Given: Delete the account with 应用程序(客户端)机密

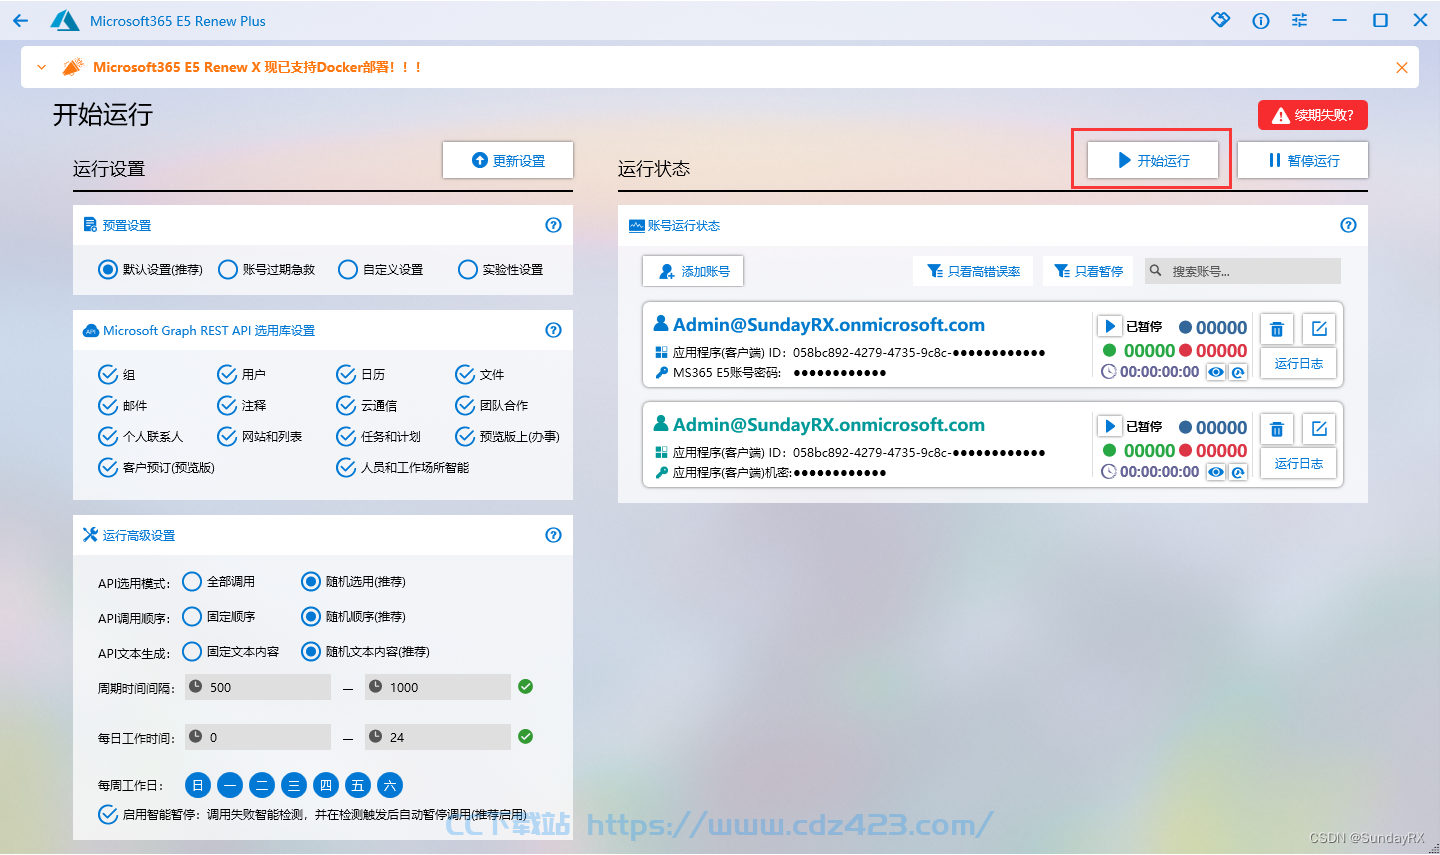Looking at the screenshot, I should point(1277,429).
